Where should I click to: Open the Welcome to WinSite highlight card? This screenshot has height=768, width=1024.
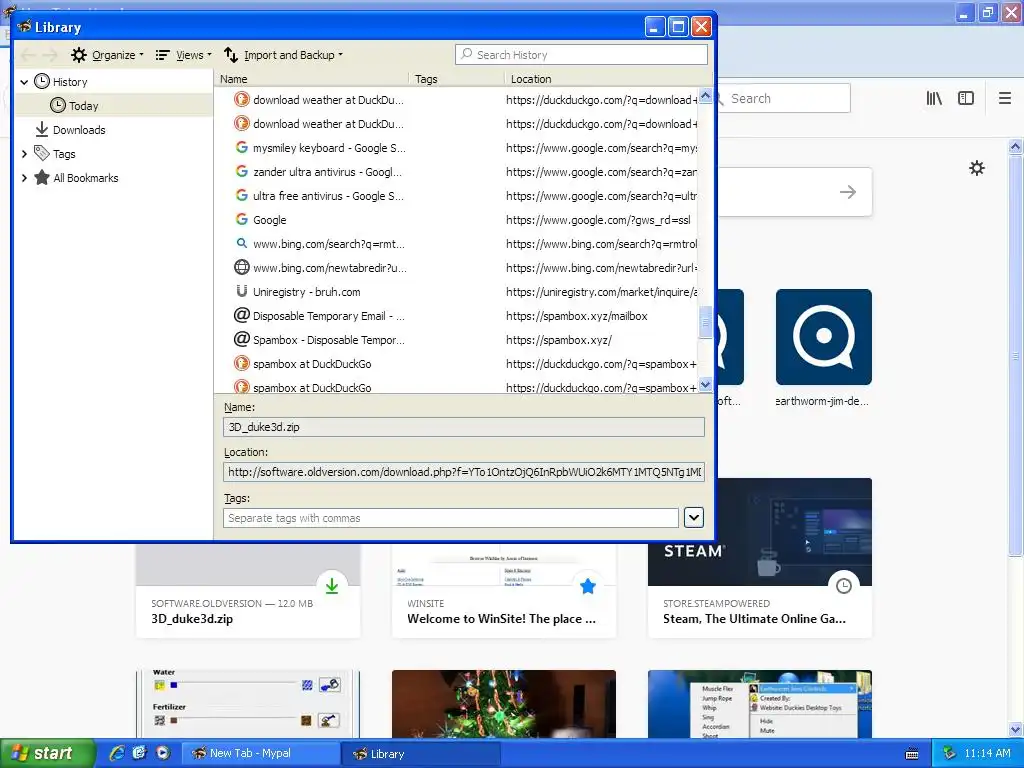[504, 591]
